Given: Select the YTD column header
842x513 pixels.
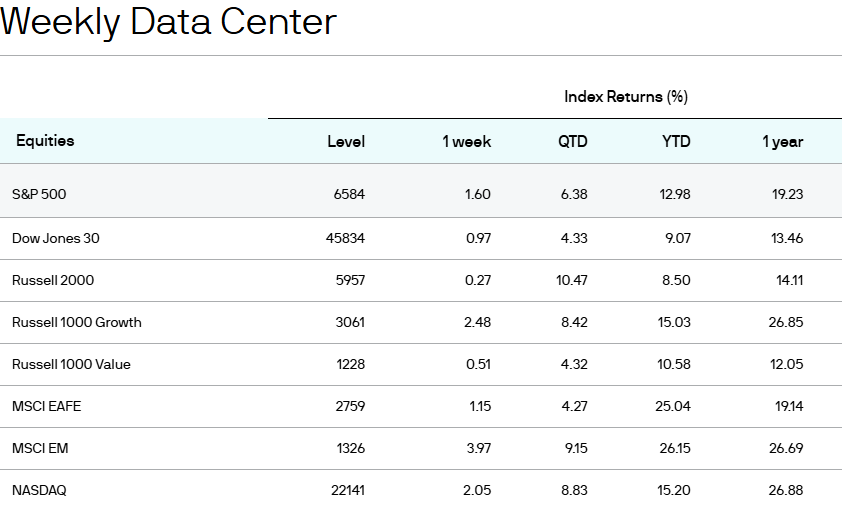Looking at the screenshot, I should [676, 142].
